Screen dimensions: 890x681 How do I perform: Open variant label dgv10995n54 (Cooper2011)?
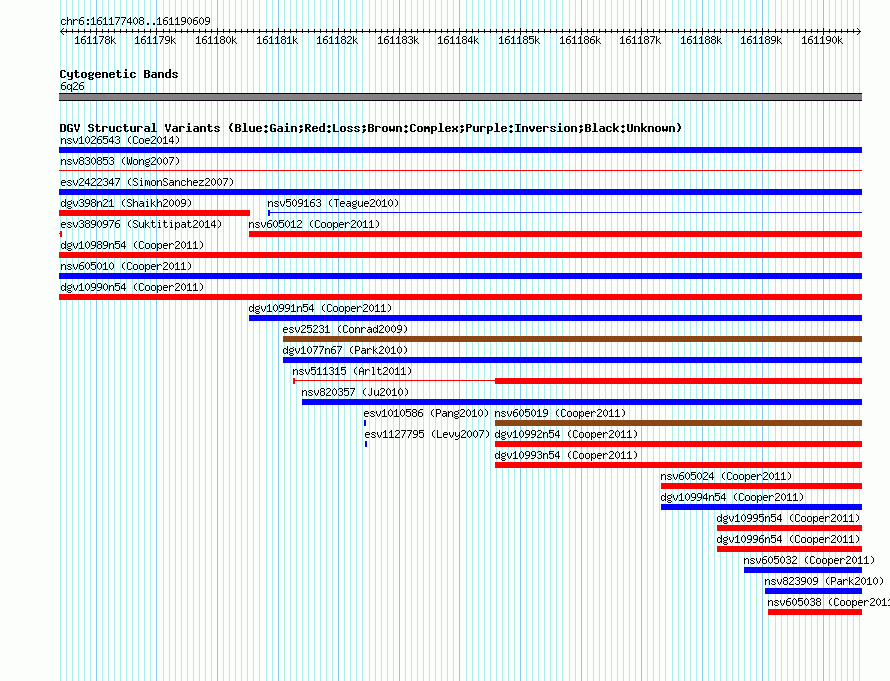[788, 518]
